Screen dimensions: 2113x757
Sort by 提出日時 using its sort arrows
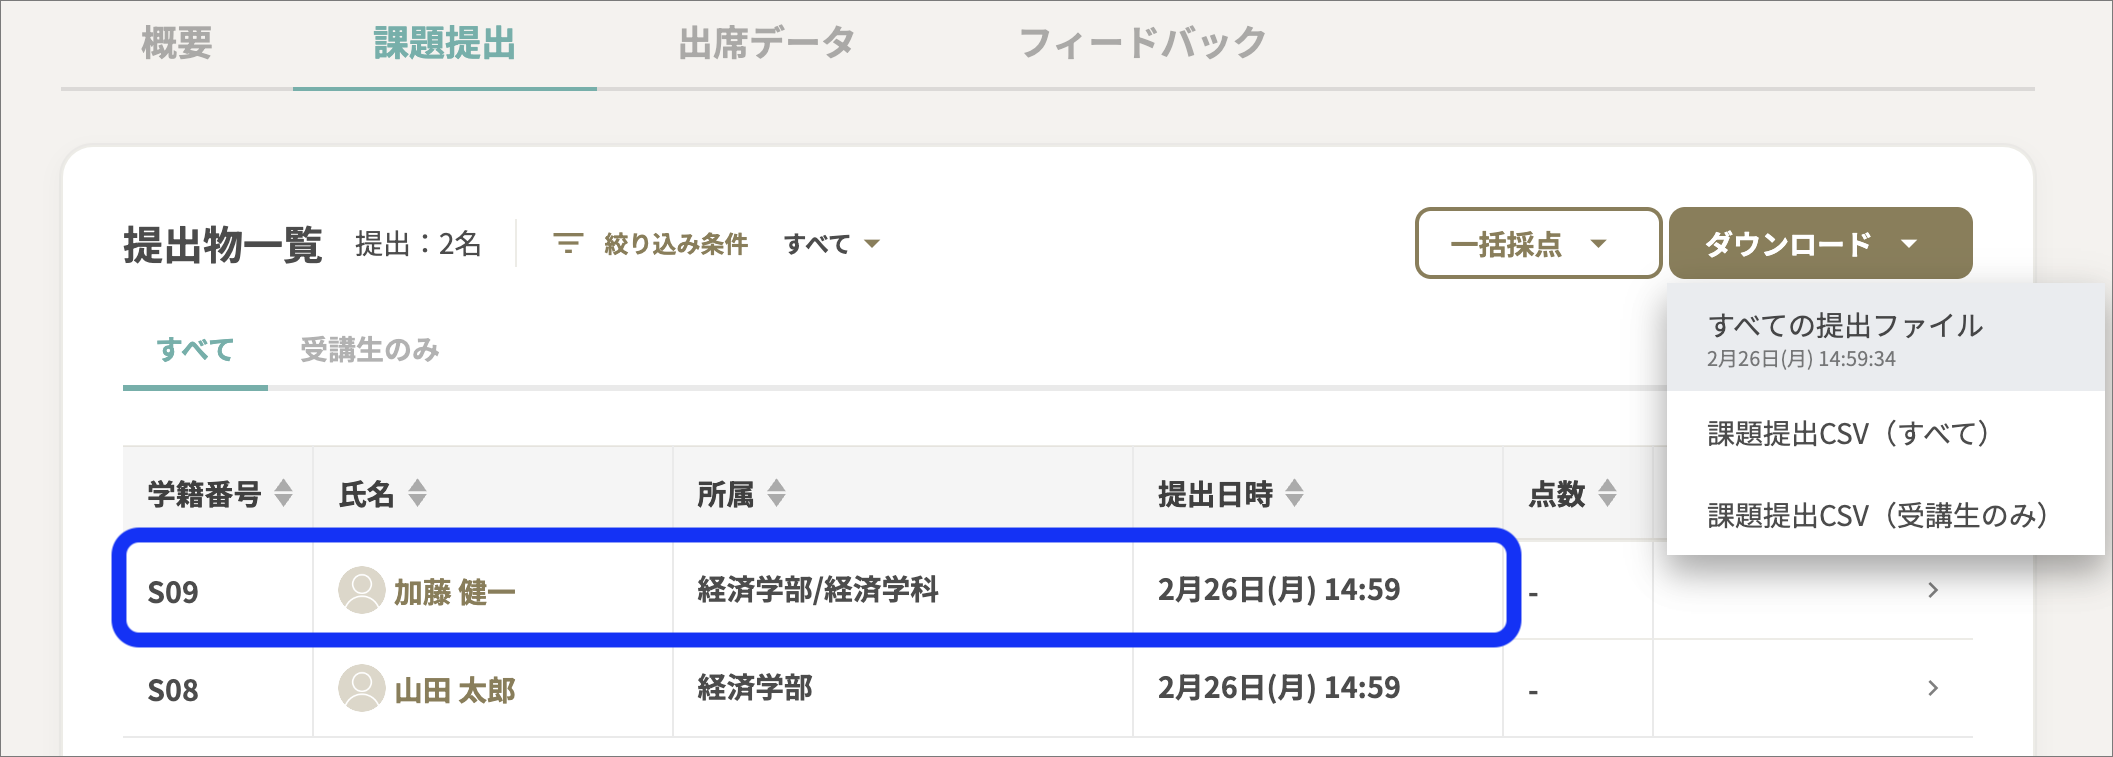(1295, 493)
